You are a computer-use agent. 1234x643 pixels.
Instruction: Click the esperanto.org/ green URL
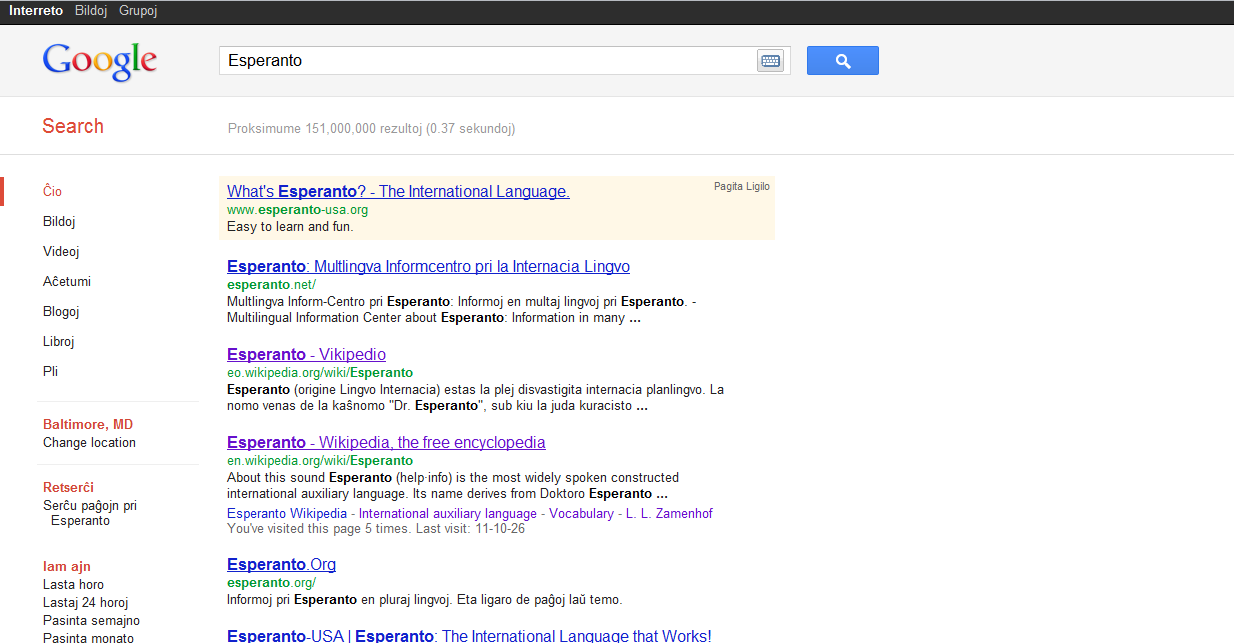click(271, 582)
